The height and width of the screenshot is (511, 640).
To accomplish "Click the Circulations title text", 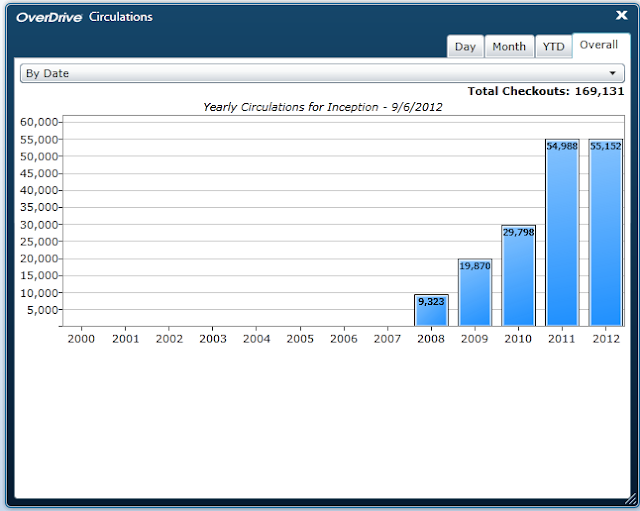I will coord(120,17).
